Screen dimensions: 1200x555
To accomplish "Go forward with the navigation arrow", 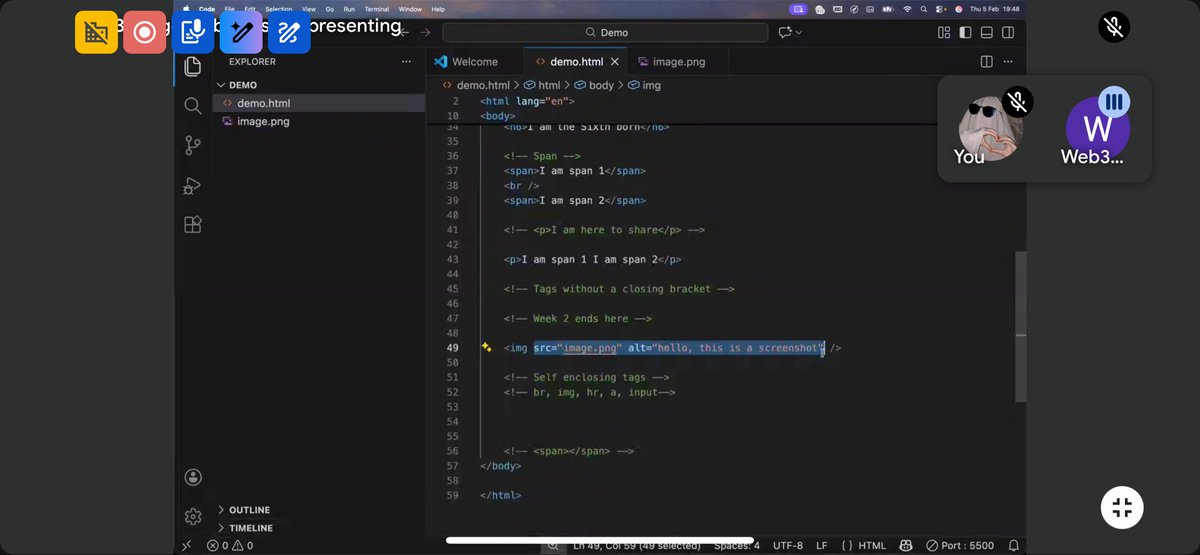I will 424,32.
